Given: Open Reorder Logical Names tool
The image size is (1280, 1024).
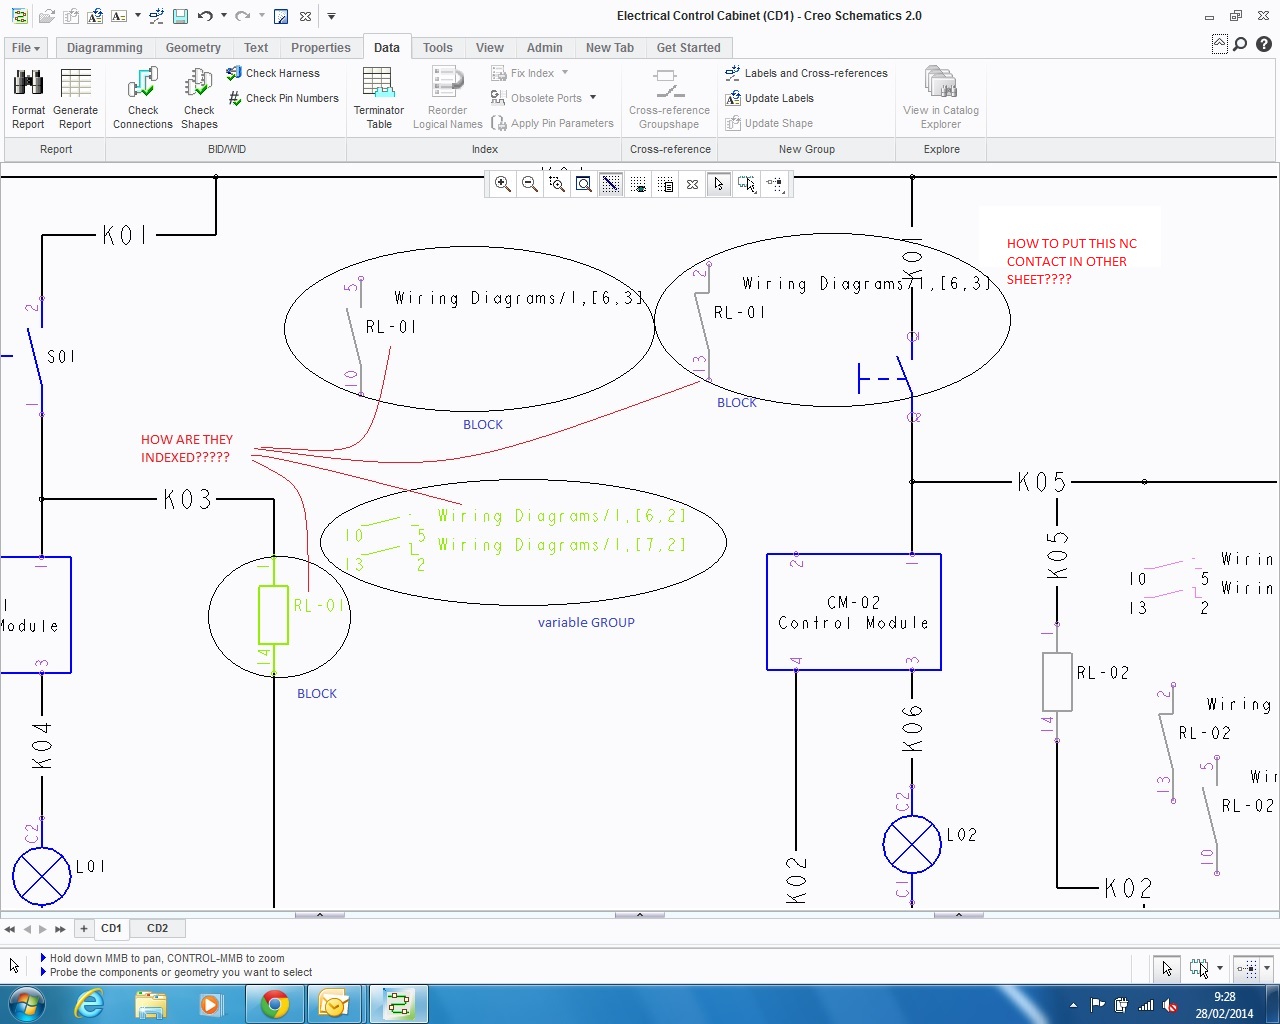Looking at the screenshot, I should 447,95.
